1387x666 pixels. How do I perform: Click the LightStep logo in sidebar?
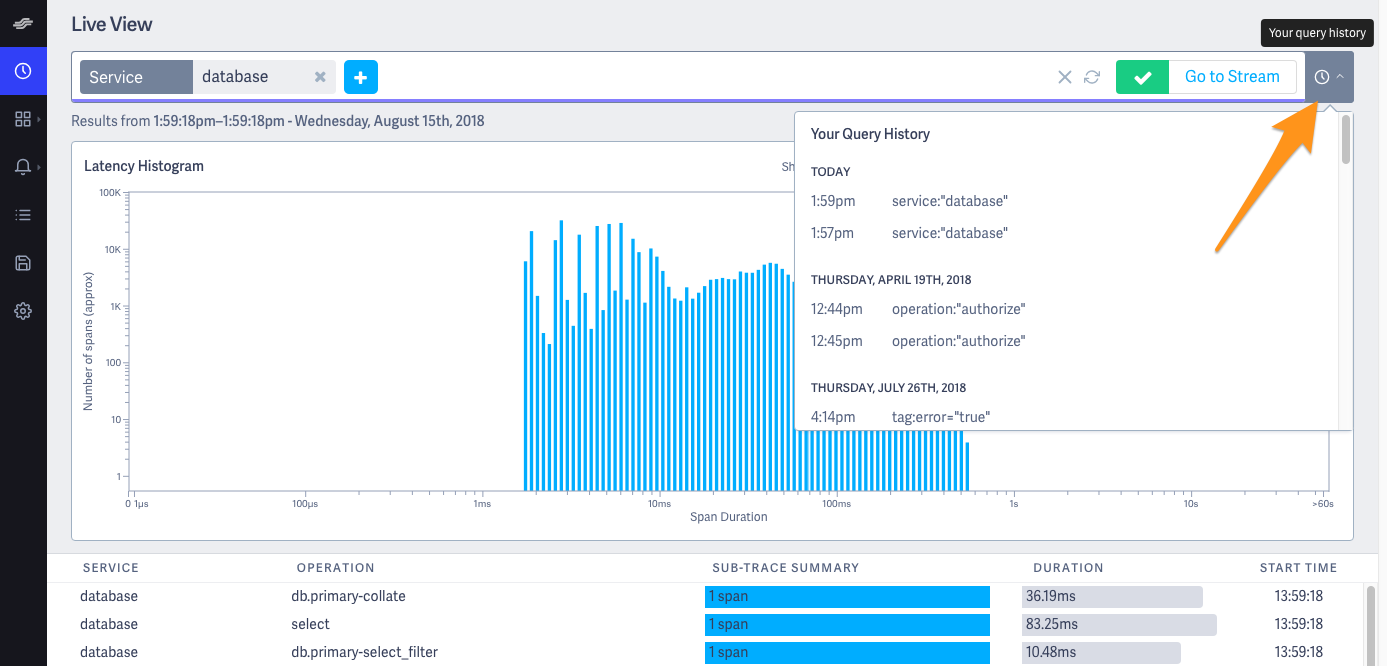coord(23,23)
